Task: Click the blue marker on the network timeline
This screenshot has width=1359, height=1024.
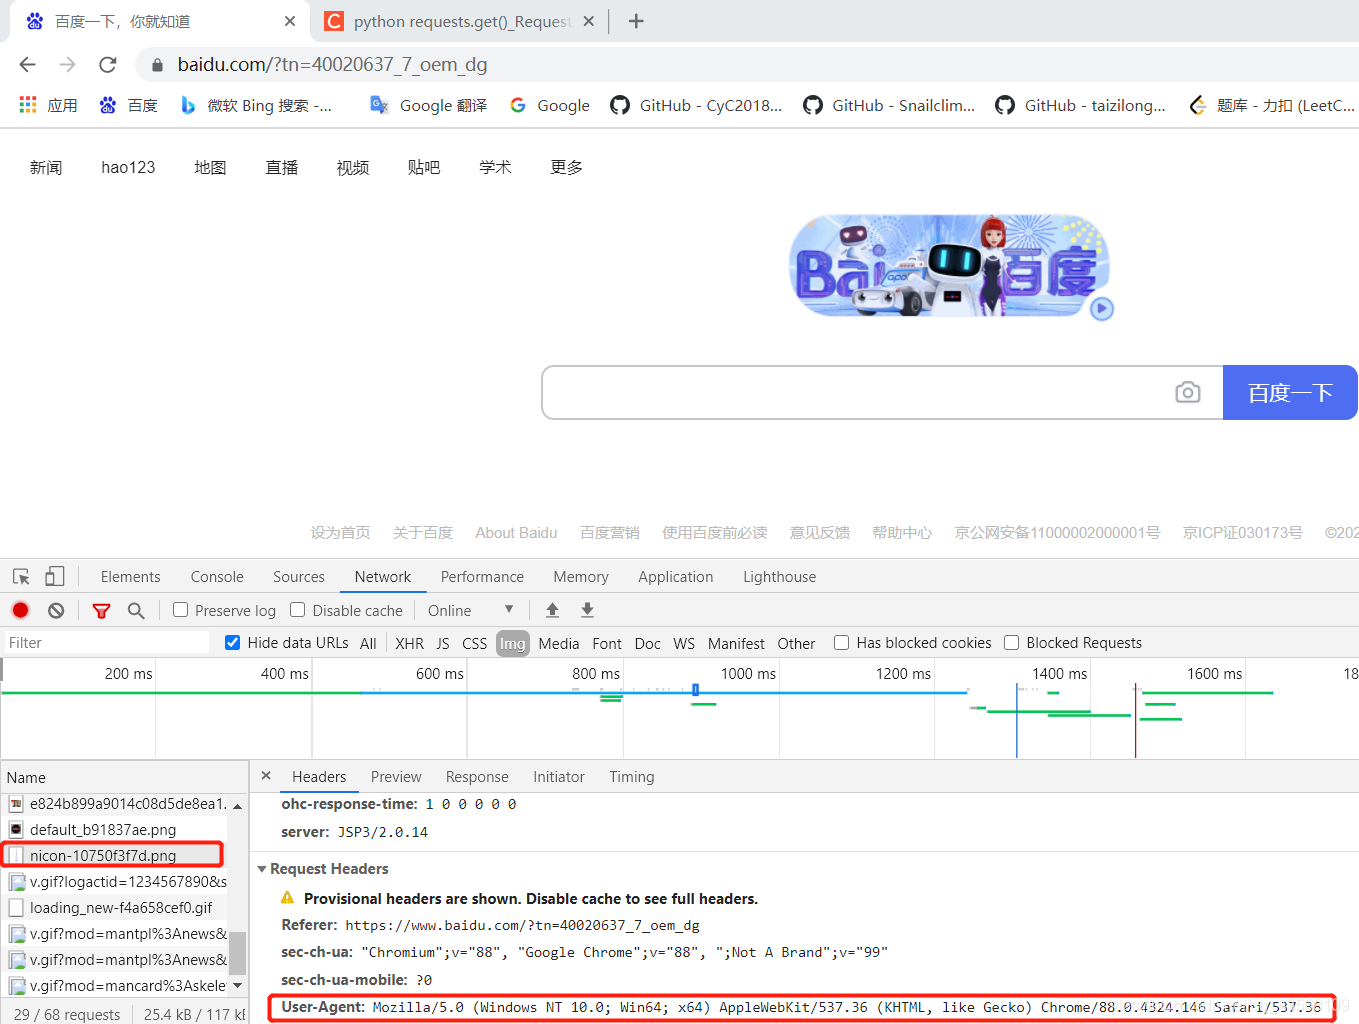Action: (x=695, y=690)
